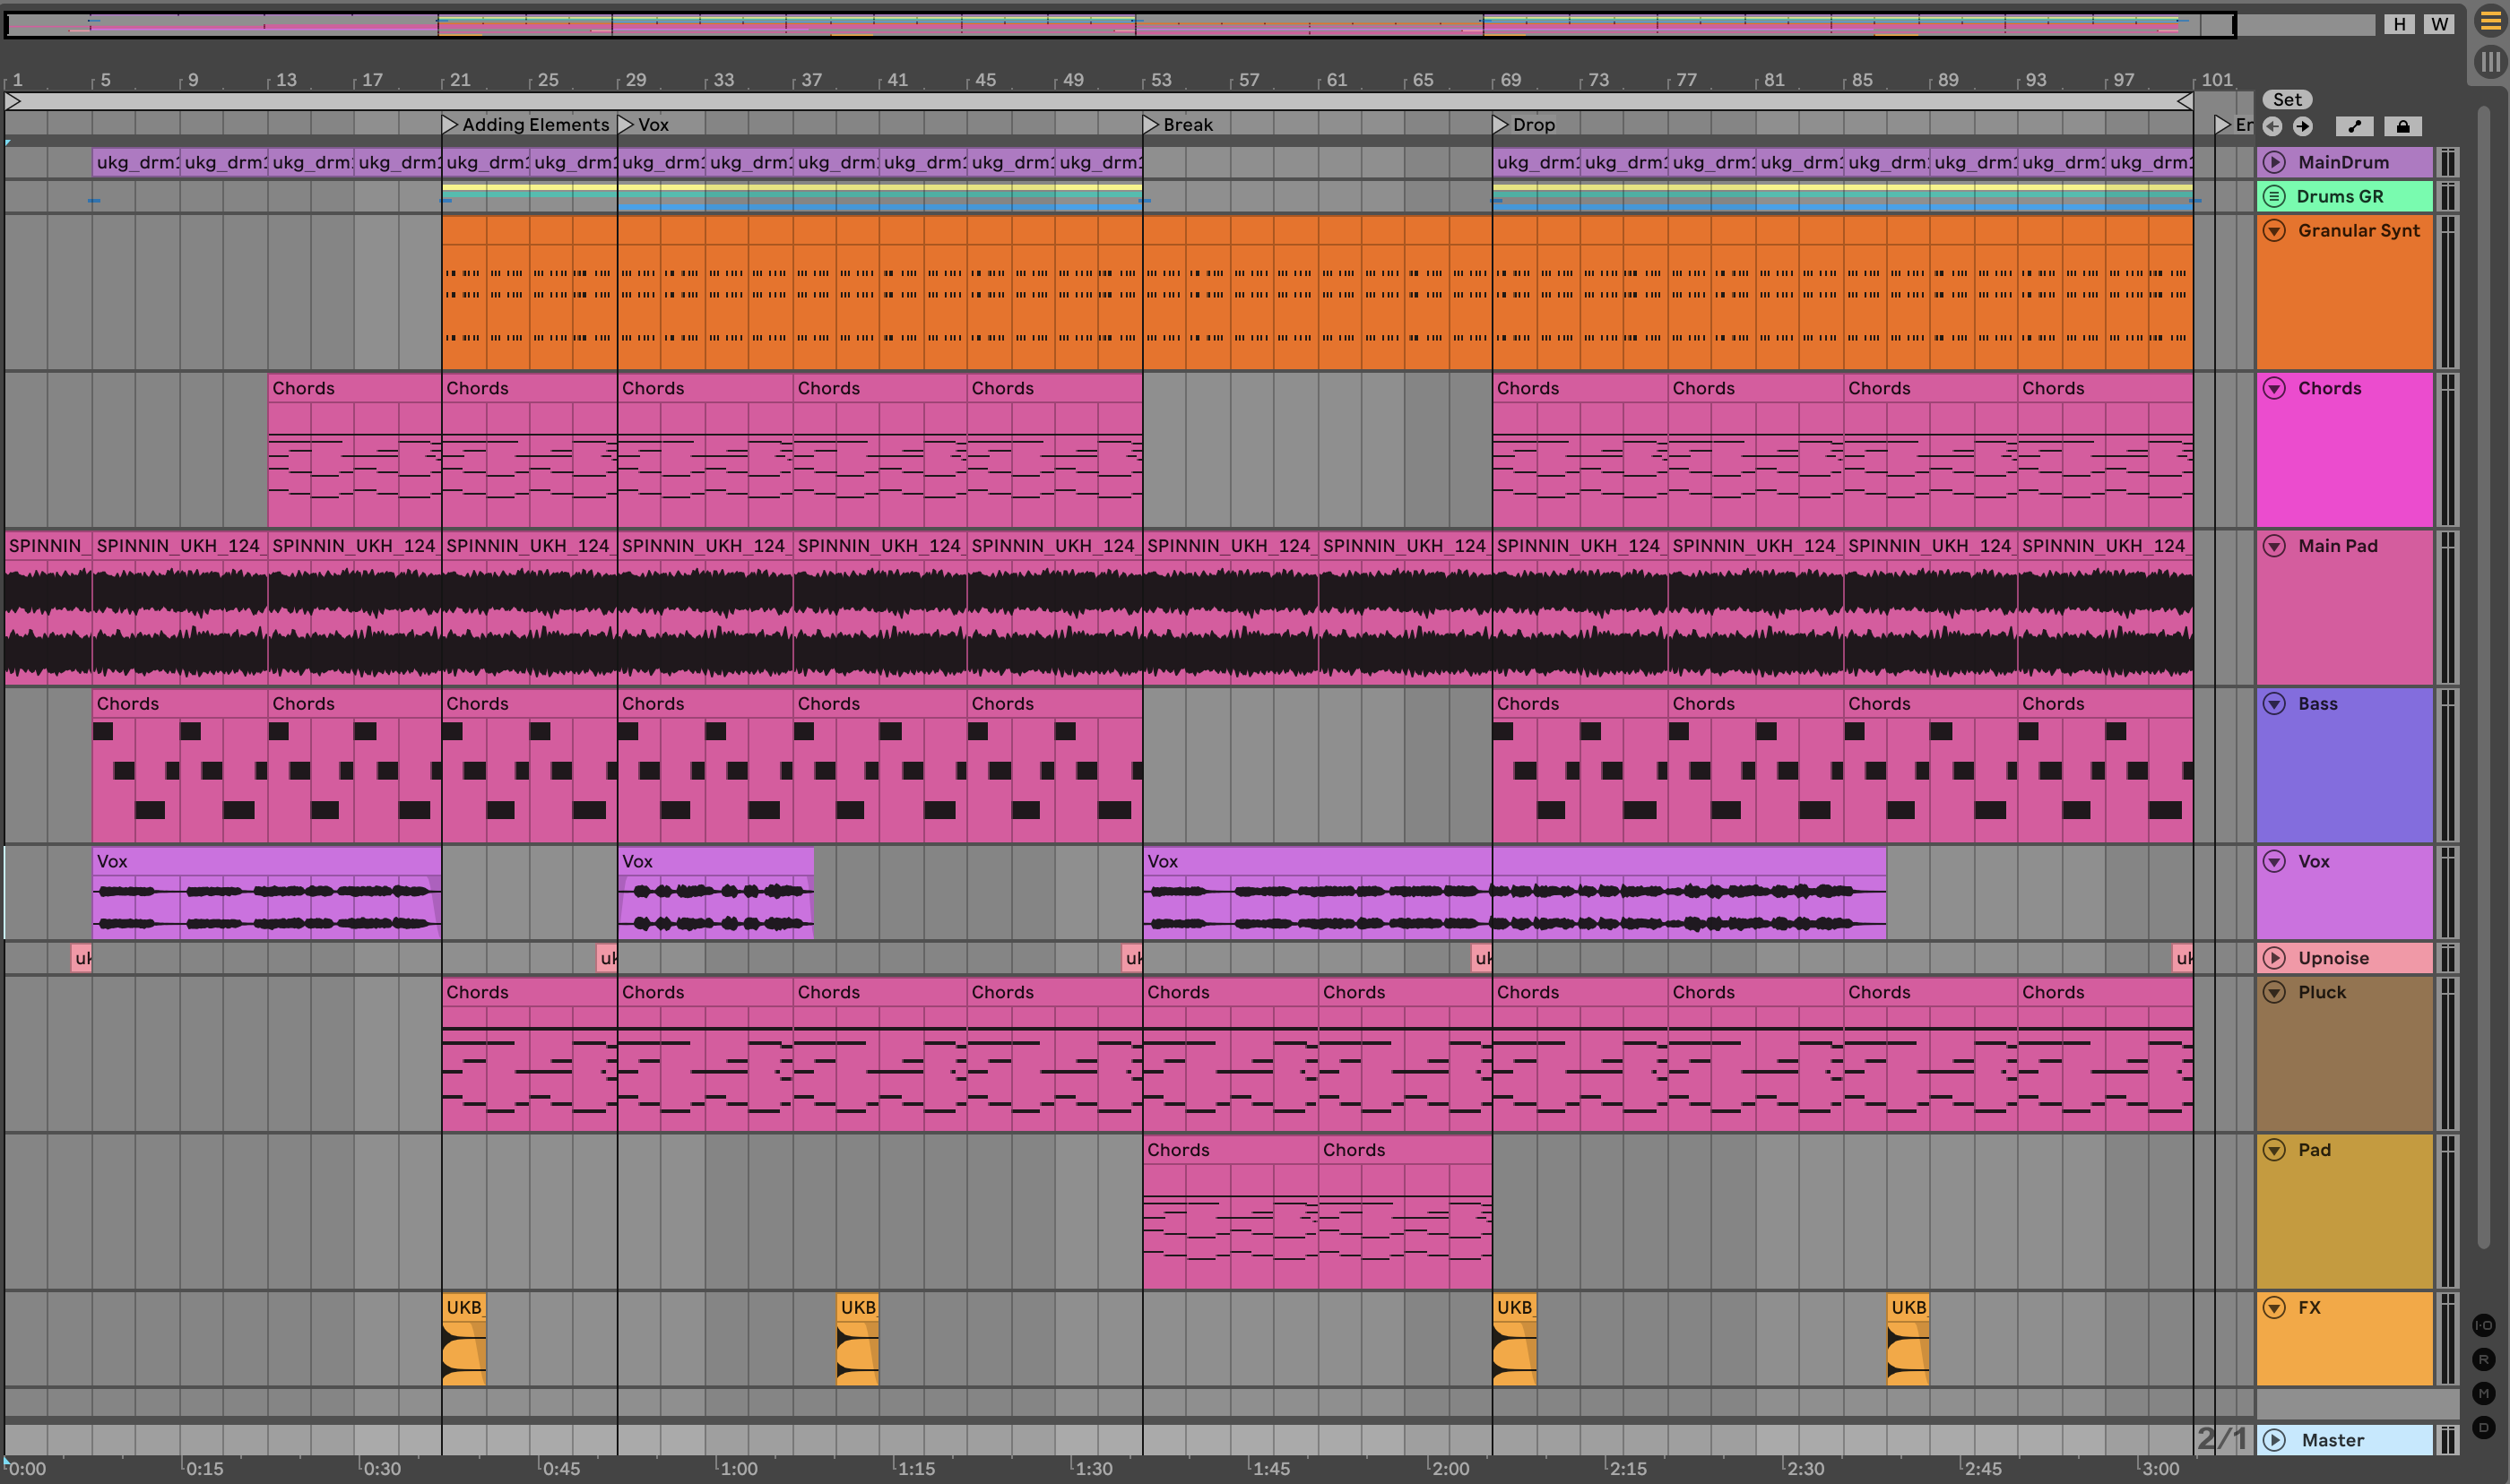Fold the Bass track

click(x=2274, y=703)
